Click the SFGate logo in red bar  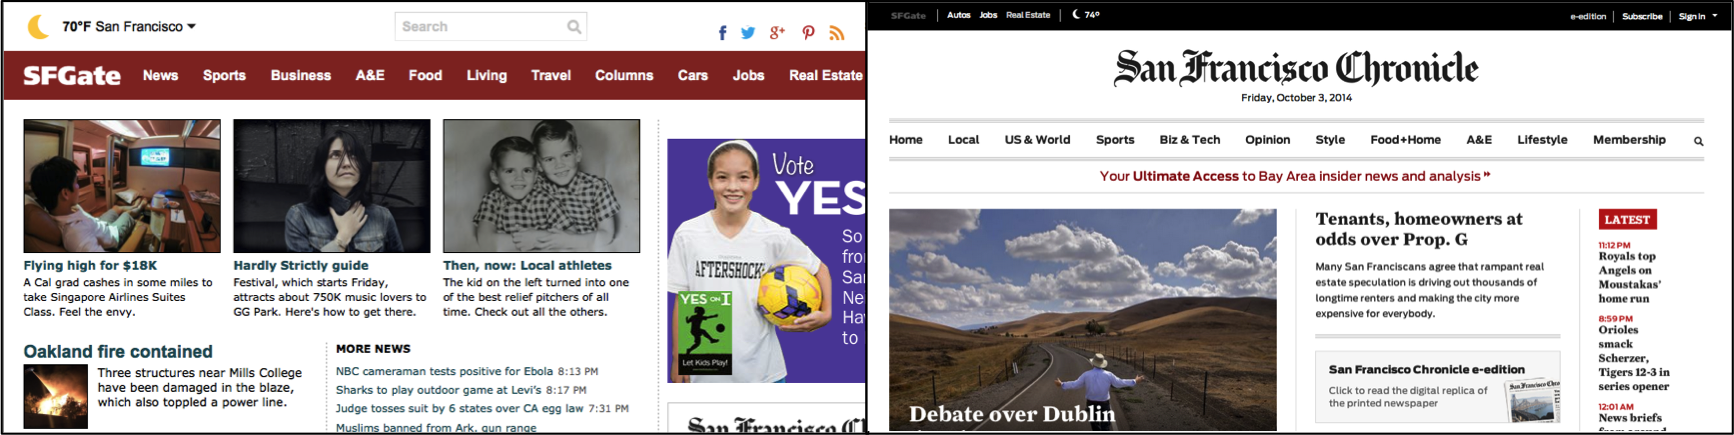click(72, 76)
